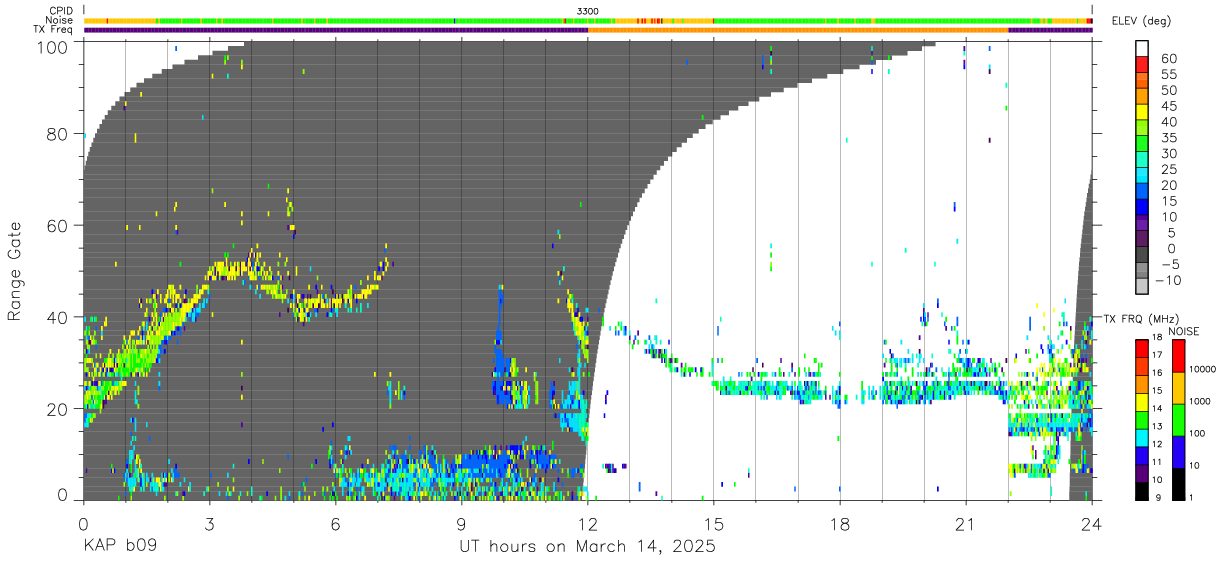Viewport: 1228px width, 567px height.
Task: Click the 16 label on the TX FRQ scale
Action: point(1159,372)
